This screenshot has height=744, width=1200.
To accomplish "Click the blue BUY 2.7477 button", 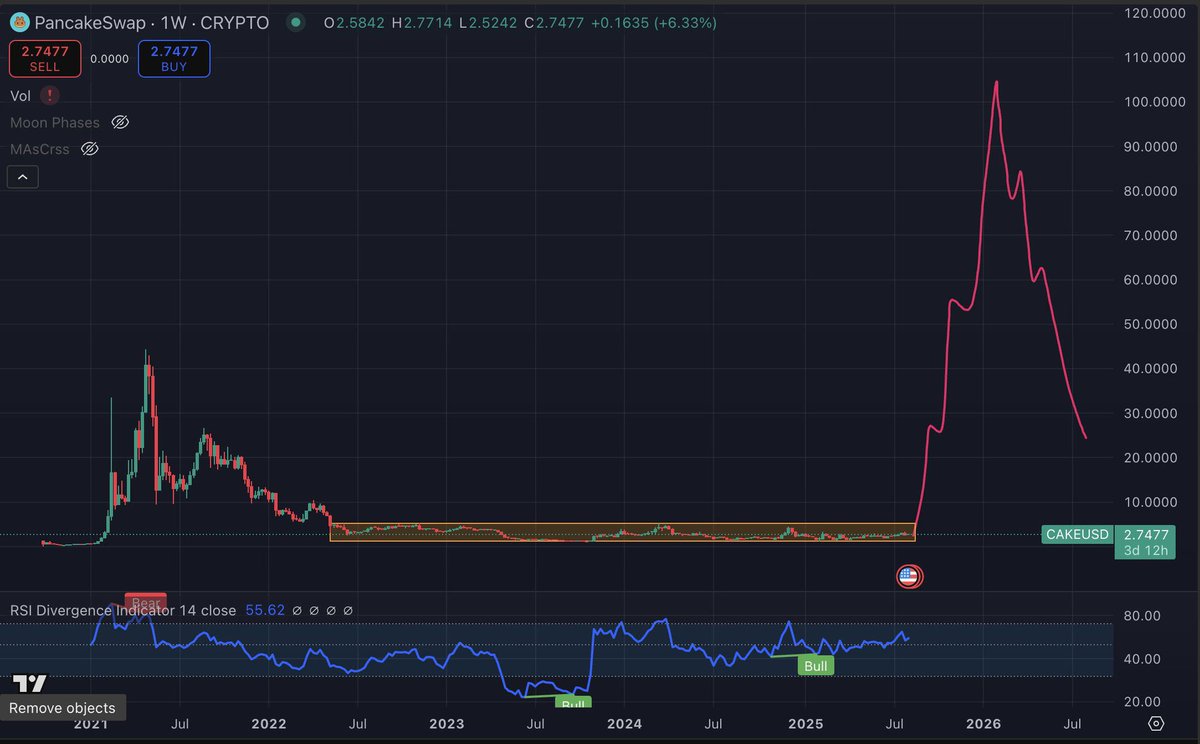I will pos(174,59).
